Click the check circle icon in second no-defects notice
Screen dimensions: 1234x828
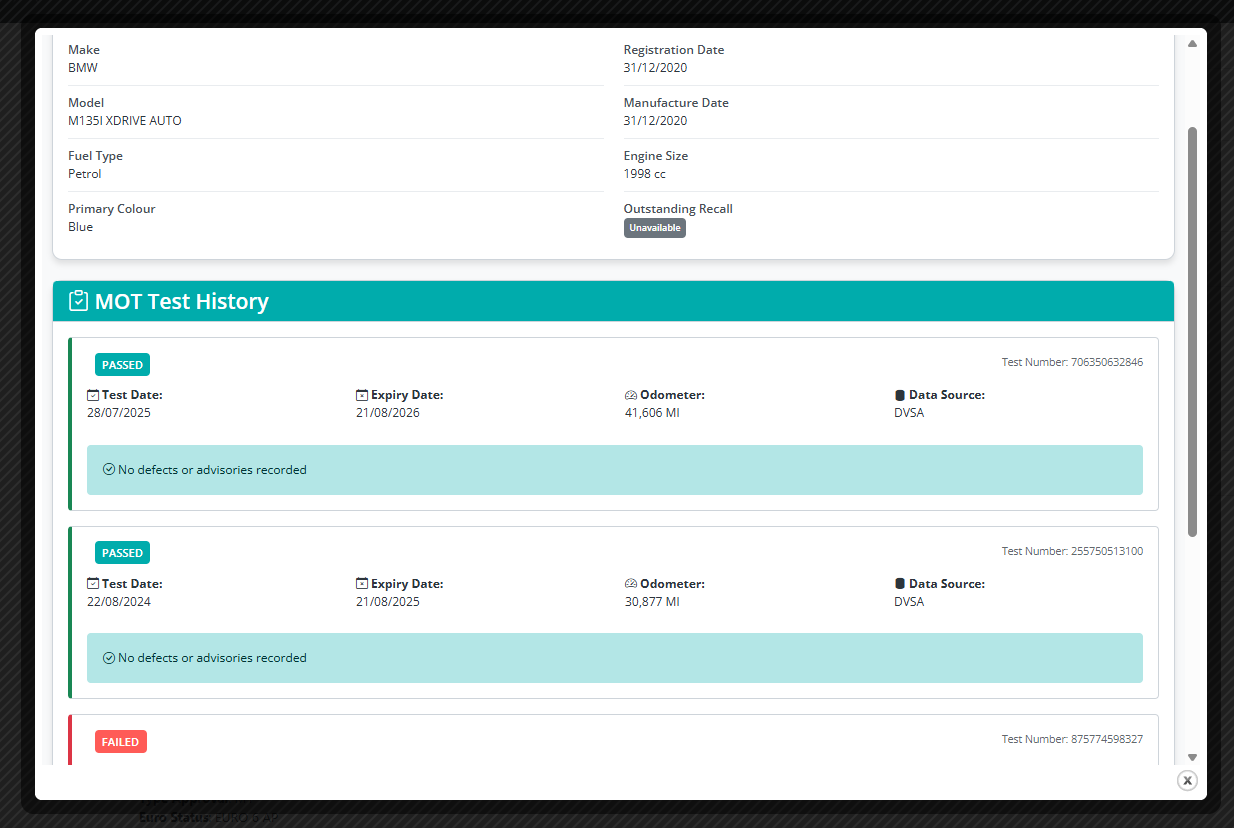109,657
